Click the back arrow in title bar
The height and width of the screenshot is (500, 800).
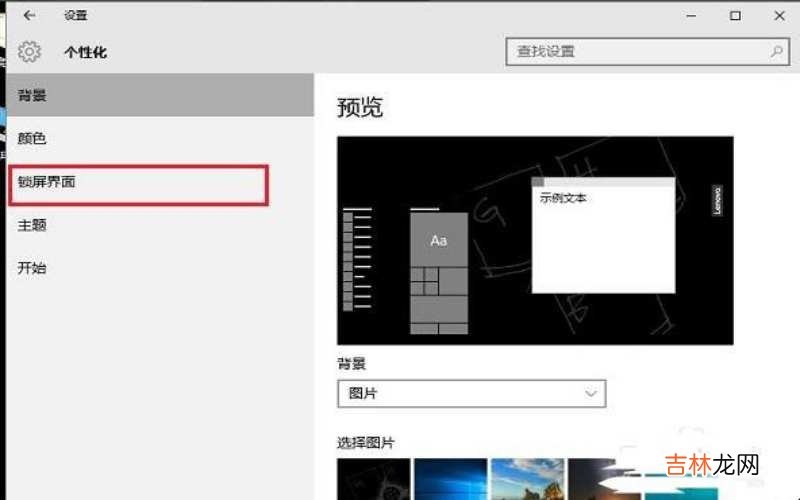point(29,16)
